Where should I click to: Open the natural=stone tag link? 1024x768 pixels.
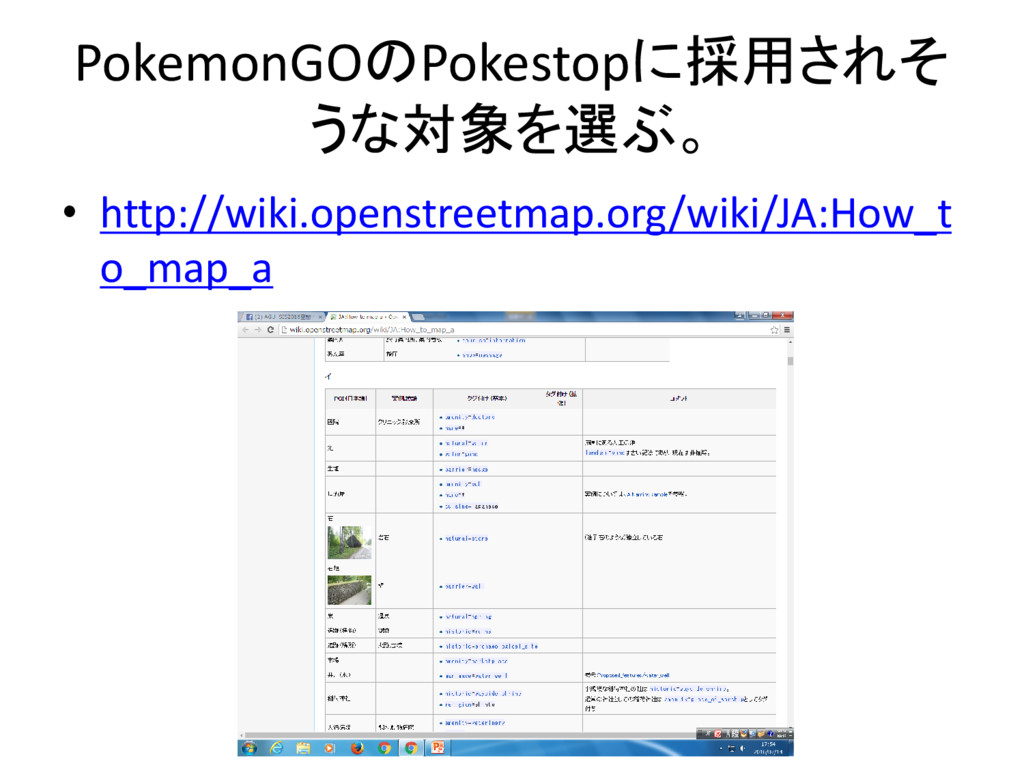(x=466, y=539)
